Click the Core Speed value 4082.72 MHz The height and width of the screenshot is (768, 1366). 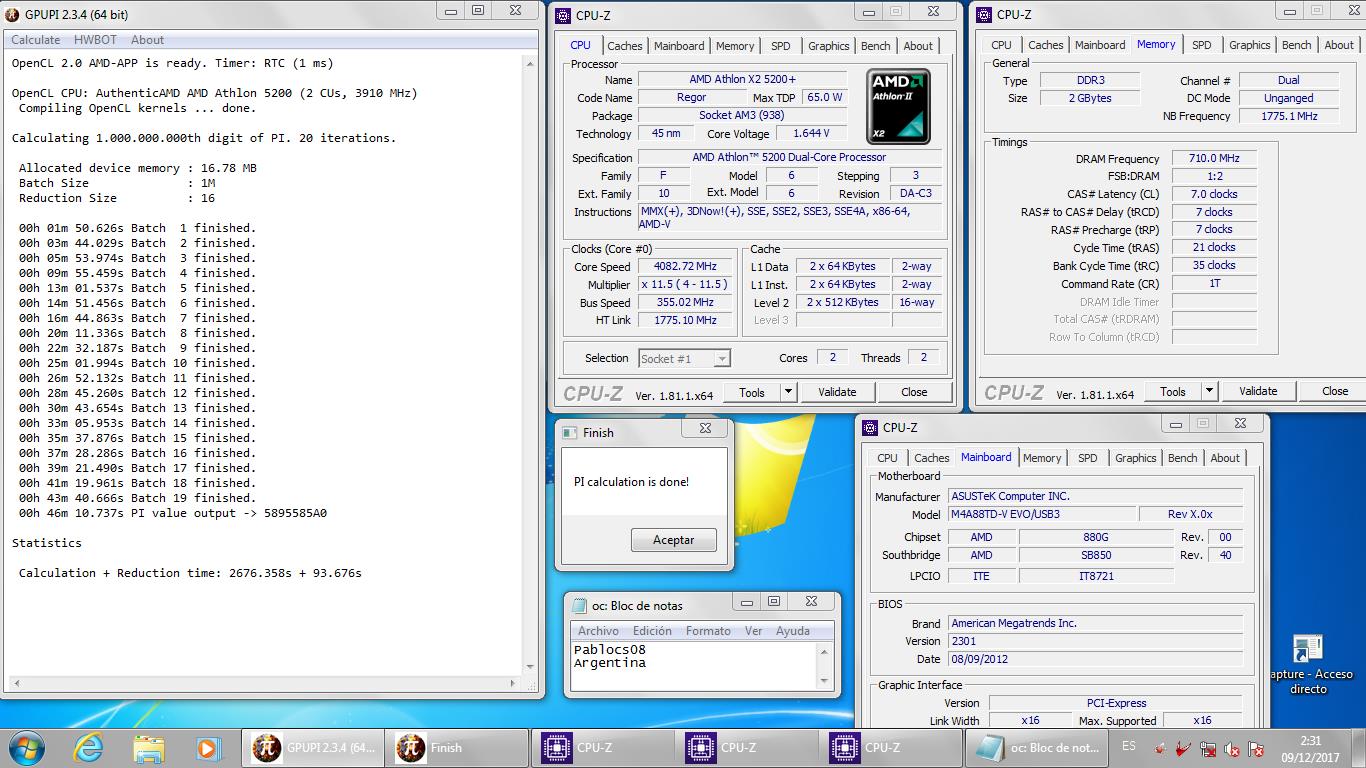685,267
